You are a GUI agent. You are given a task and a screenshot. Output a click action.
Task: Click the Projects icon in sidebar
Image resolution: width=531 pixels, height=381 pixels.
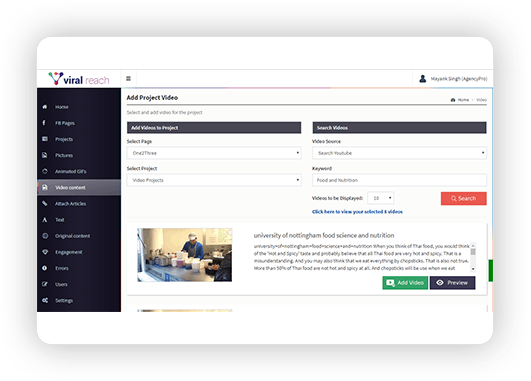(x=45, y=139)
